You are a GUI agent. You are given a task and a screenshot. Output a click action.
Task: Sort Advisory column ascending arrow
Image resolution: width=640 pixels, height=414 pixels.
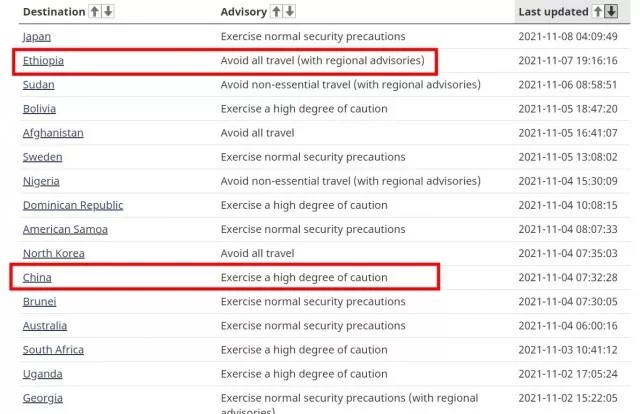pyautogui.click(x=276, y=11)
